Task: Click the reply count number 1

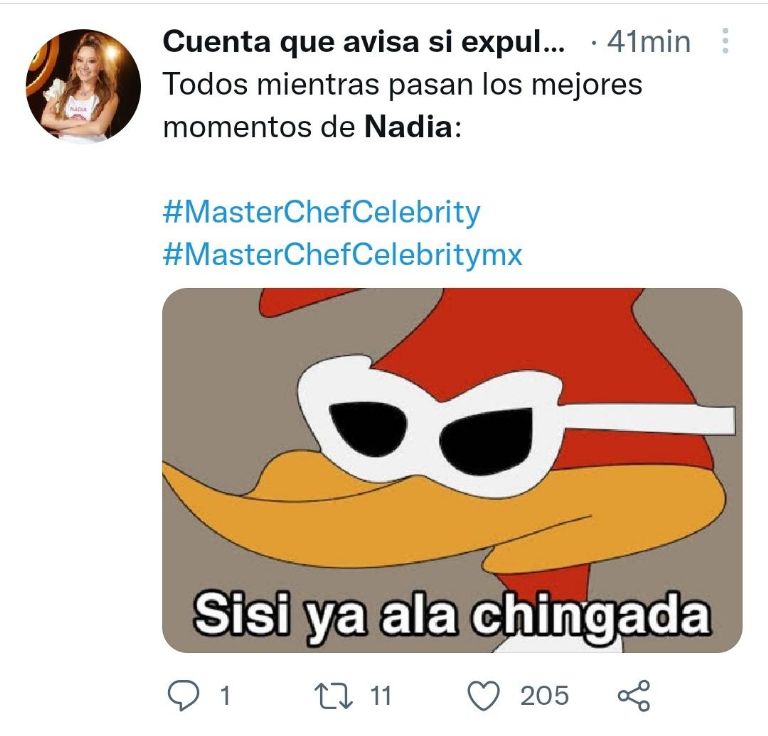Action: click(x=225, y=695)
